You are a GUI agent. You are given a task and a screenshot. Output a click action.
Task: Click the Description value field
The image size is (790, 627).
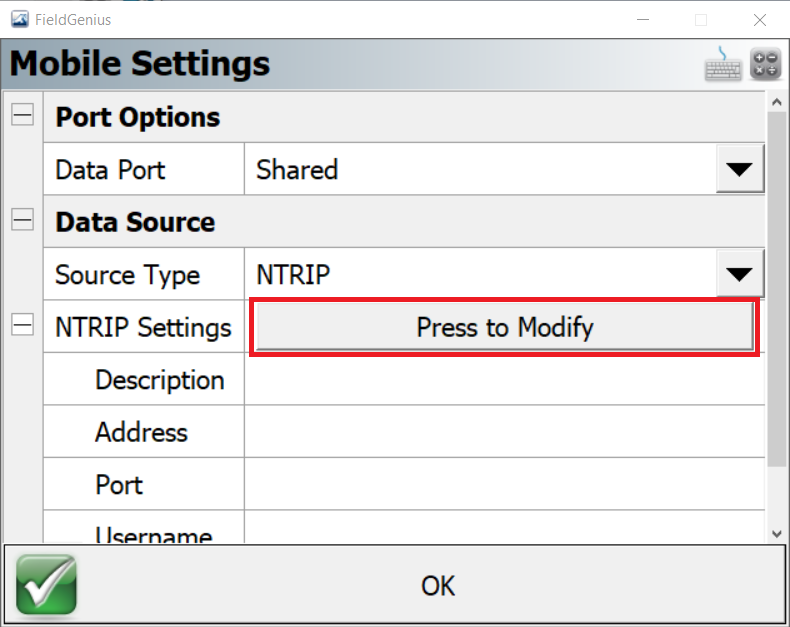[x=504, y=379]
